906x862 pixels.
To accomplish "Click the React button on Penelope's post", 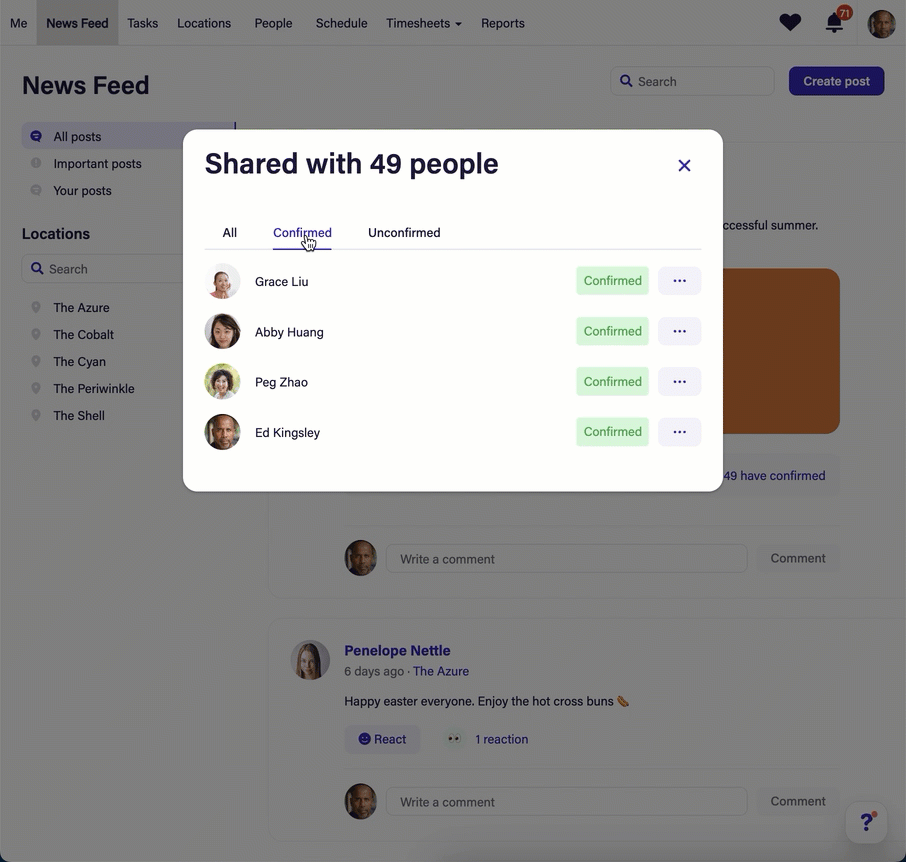I will pyautogui.click(x=382, y=740).
